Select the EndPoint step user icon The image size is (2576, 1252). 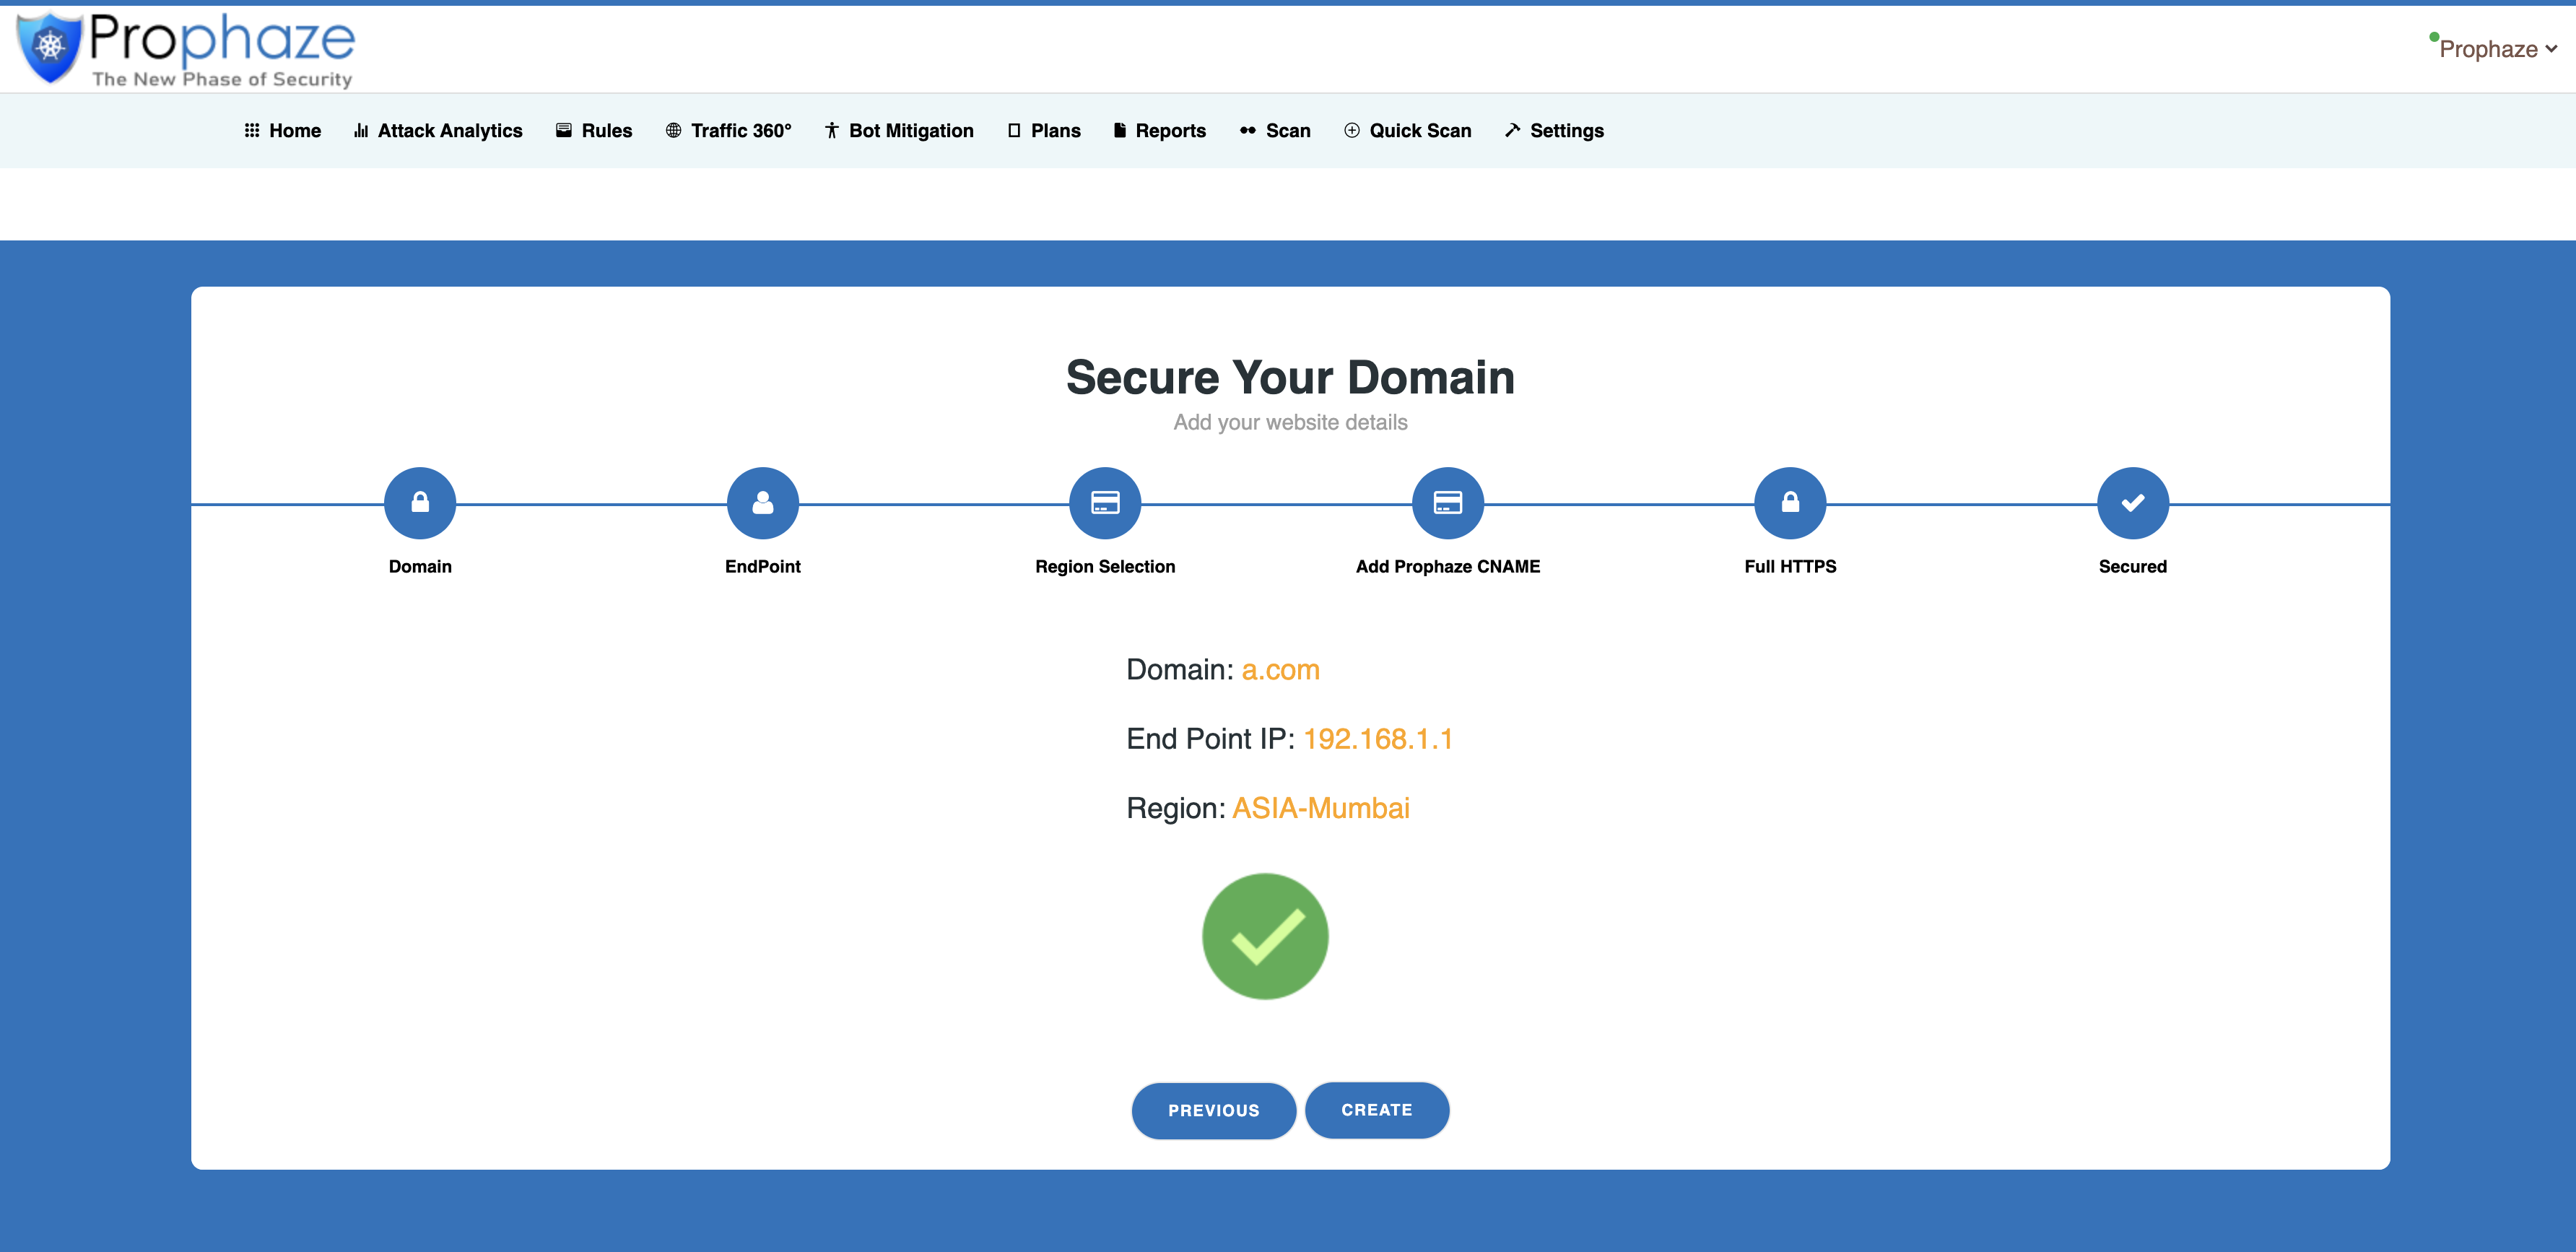[x=763, y=503]
